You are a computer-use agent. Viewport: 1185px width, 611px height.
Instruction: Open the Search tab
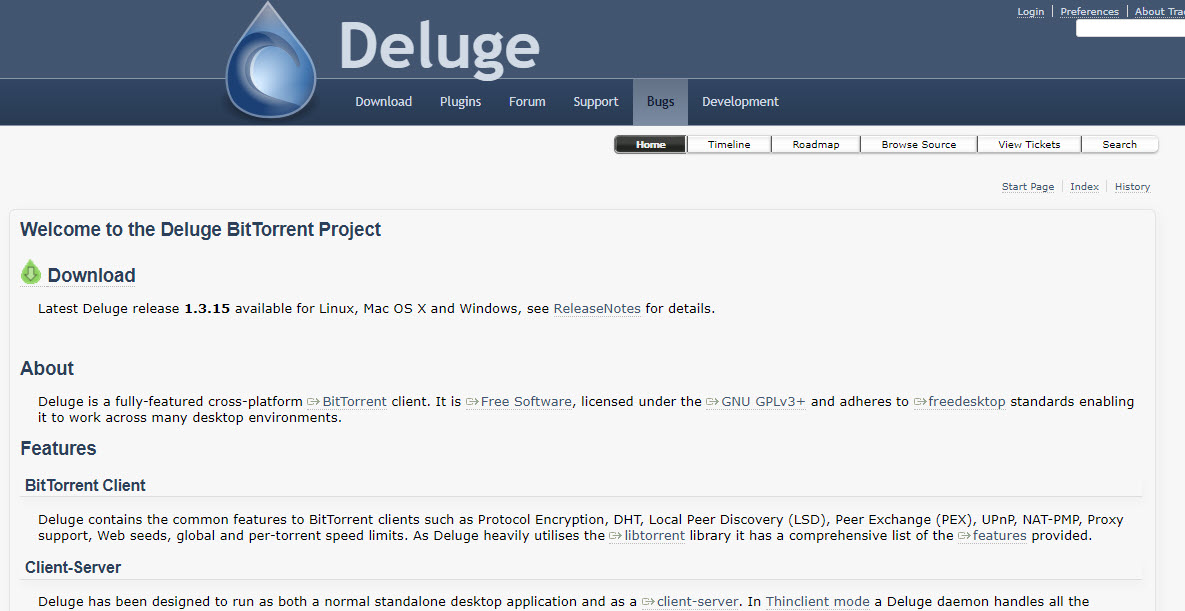[x=1119, y=144]
